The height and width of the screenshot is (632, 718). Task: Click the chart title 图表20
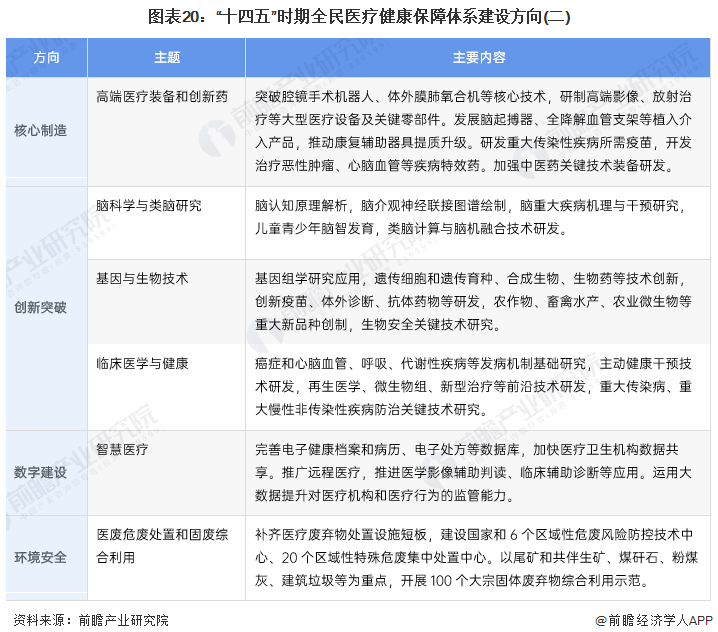click(359, 17)
